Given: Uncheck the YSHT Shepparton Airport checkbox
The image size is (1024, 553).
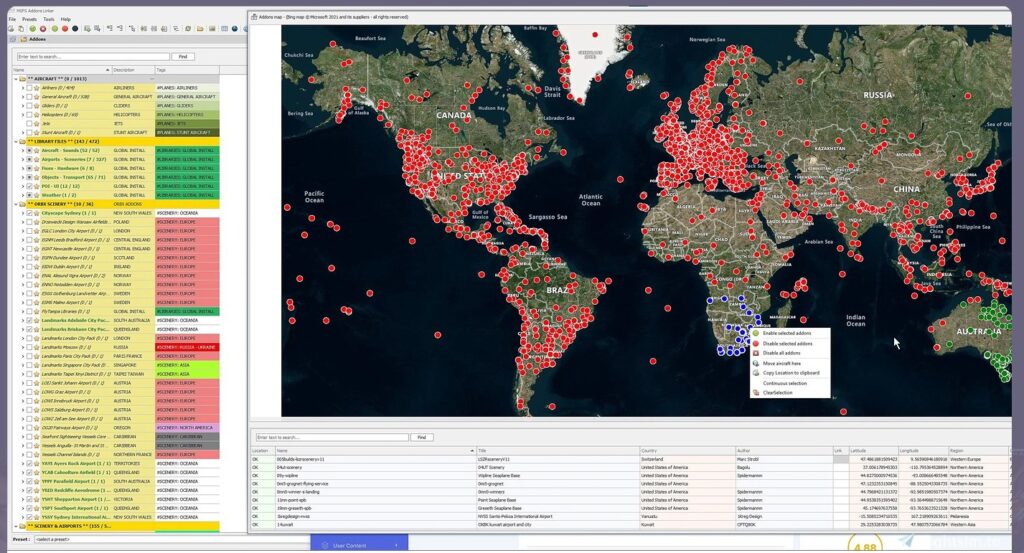Looking at the screenshot, I should pos(29,499).
